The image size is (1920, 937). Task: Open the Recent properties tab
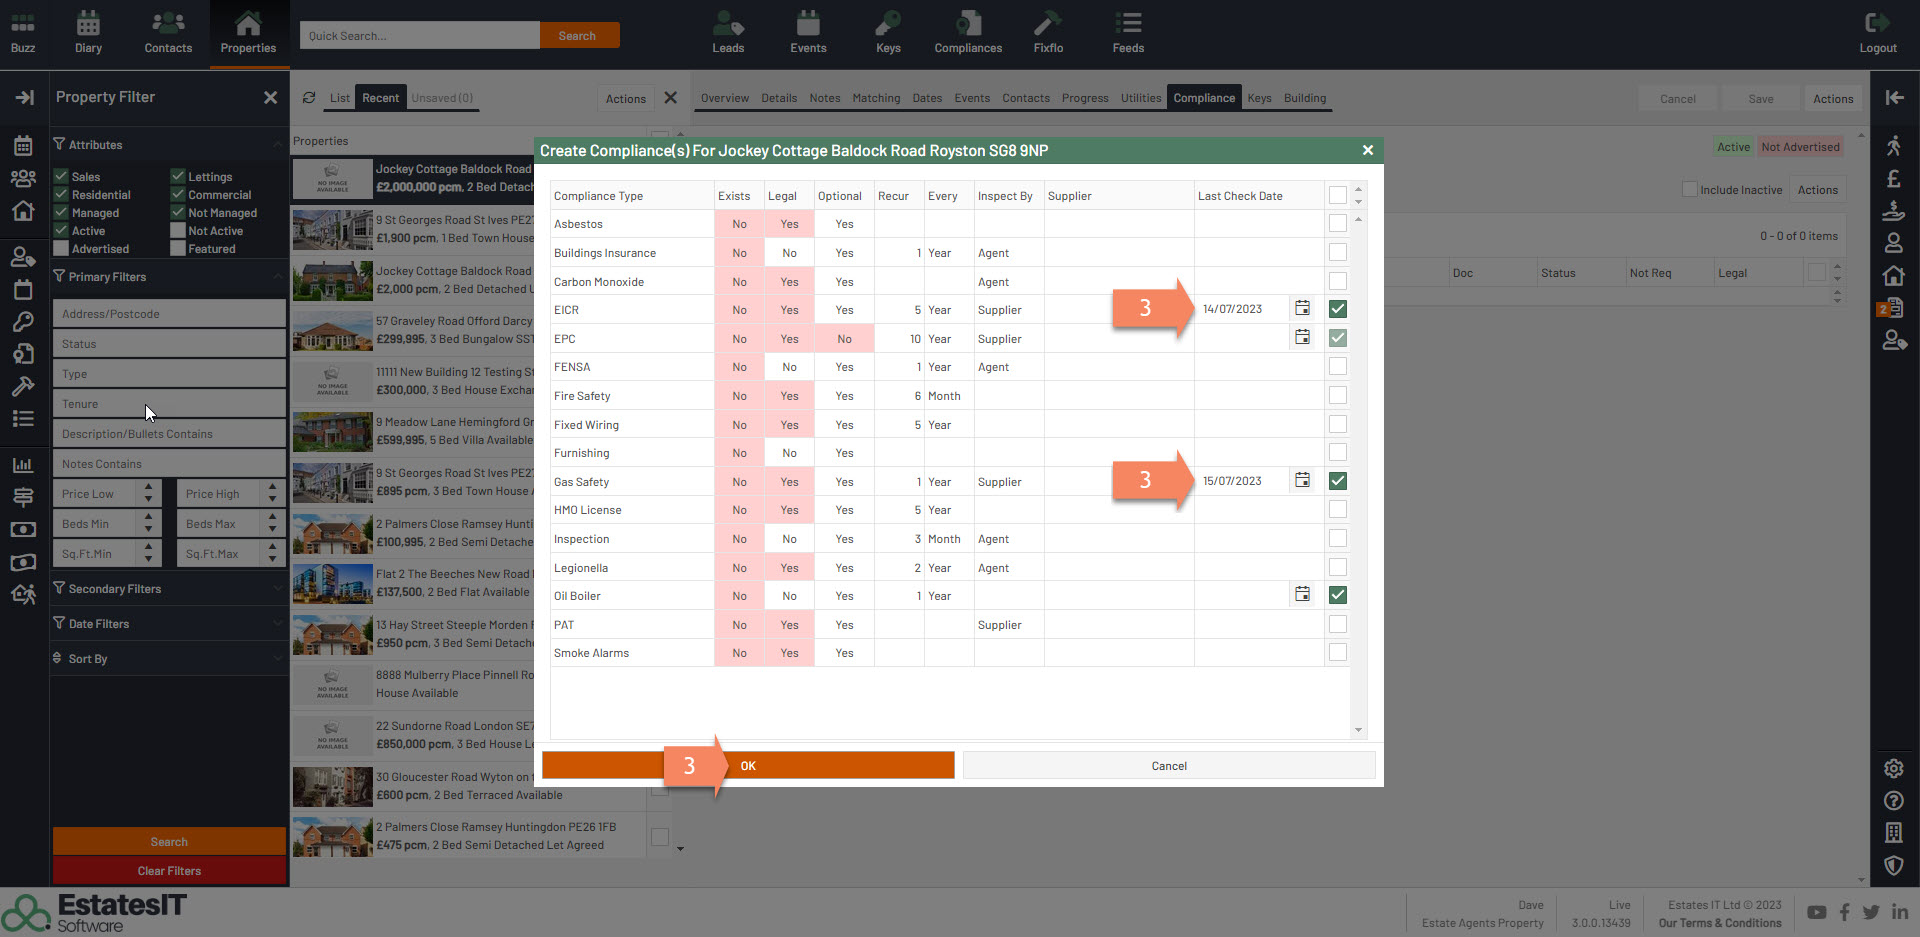[x=380, y=98]
